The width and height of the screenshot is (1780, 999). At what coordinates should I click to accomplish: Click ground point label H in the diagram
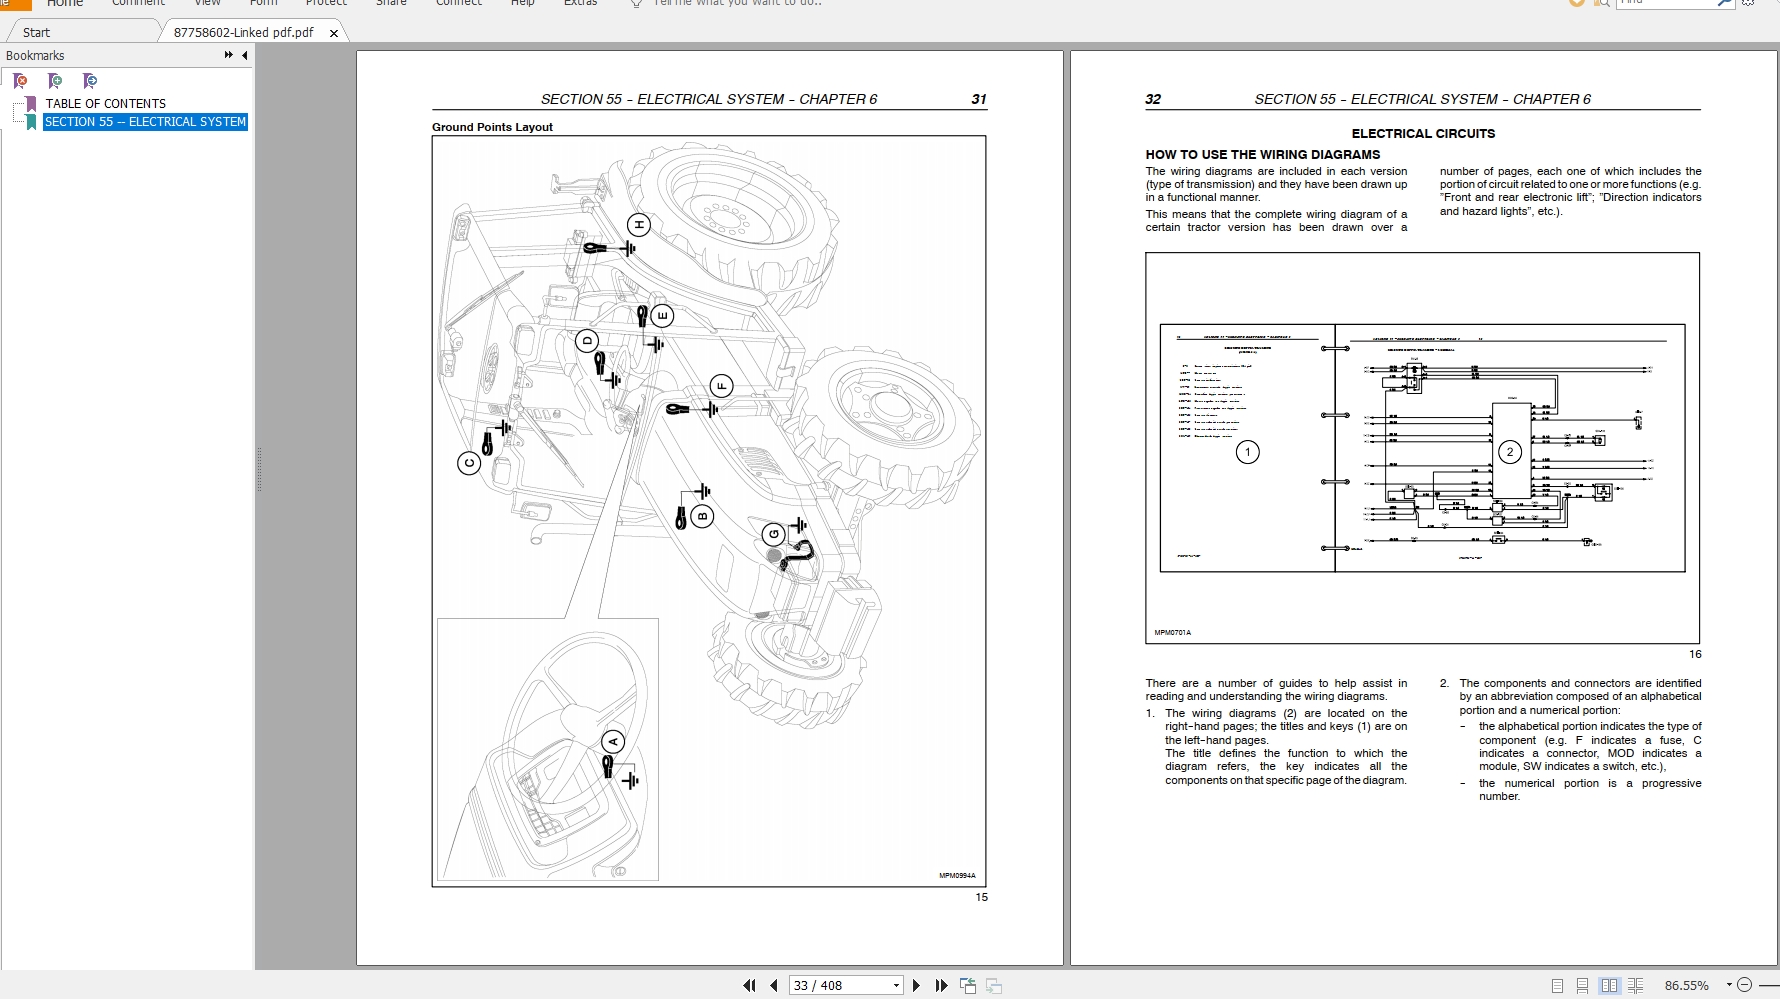[x=639, y=225]
